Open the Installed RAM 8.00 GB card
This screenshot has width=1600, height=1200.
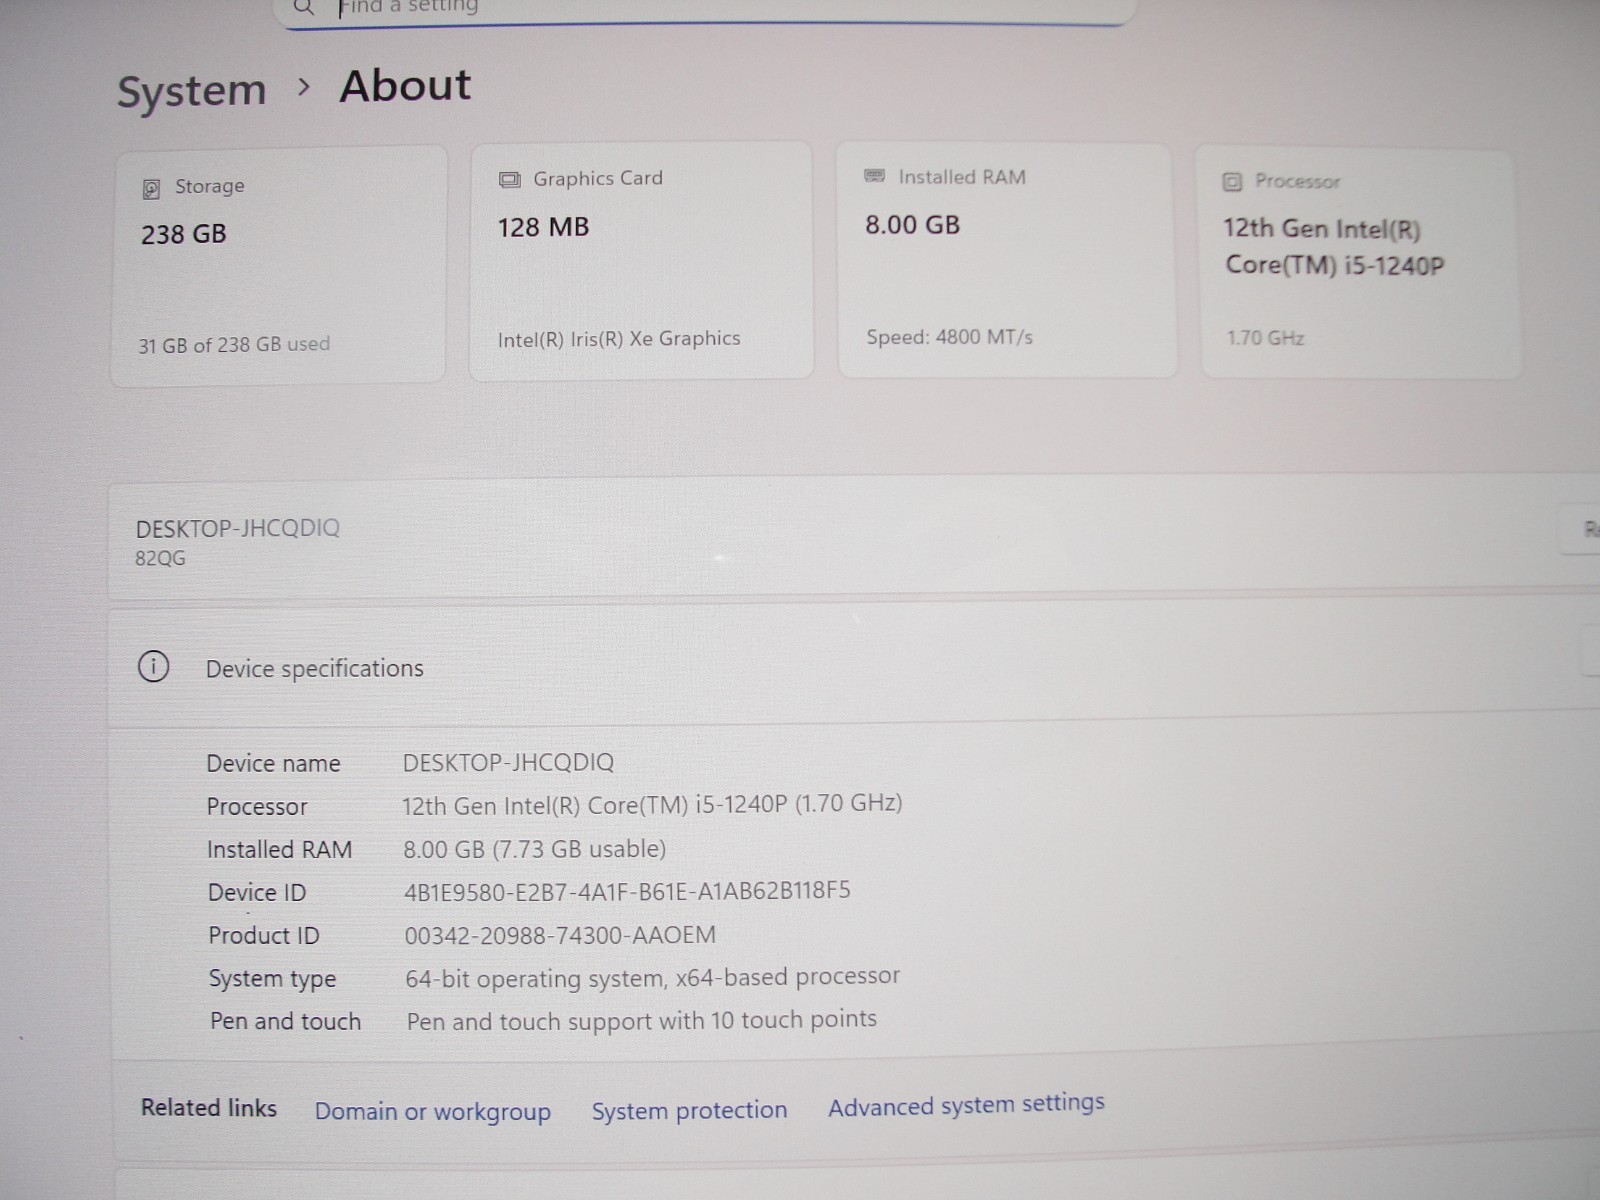pyautogui.click(x=1007, y=260)
